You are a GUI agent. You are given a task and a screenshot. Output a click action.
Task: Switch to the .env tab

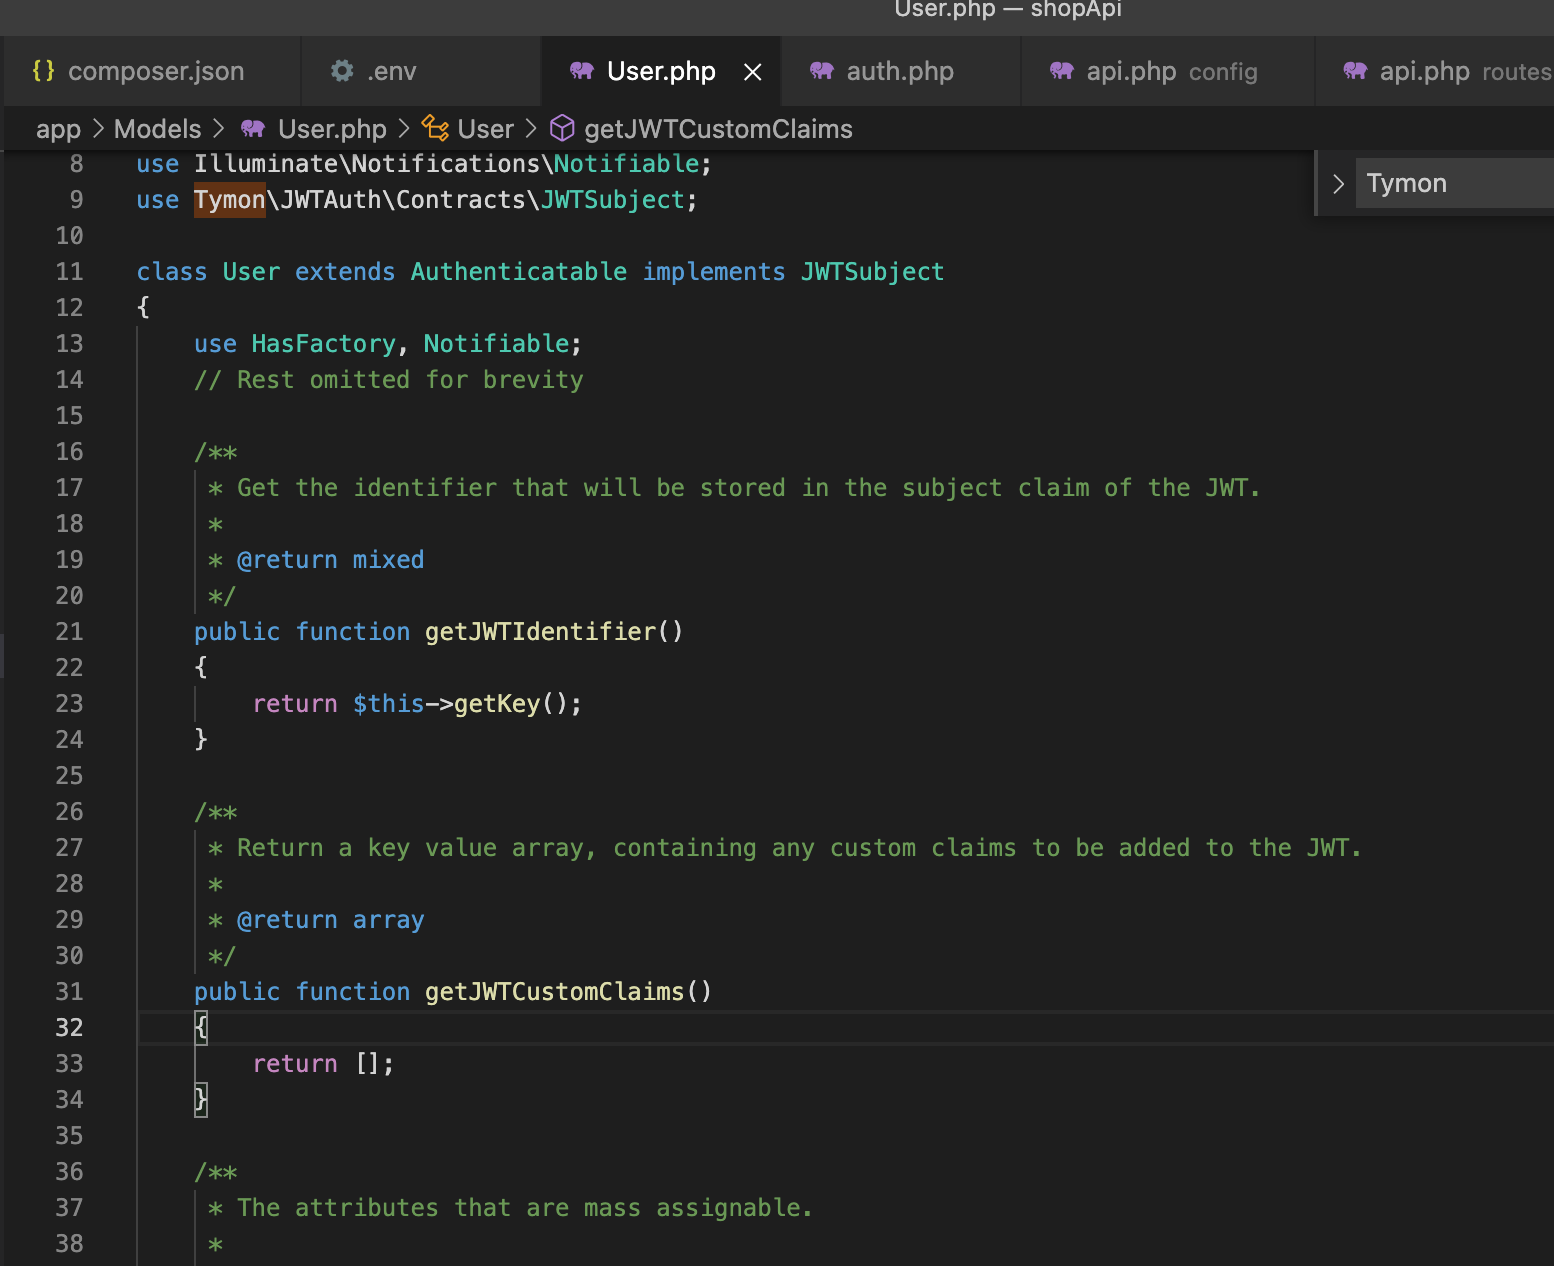[421, 71]
